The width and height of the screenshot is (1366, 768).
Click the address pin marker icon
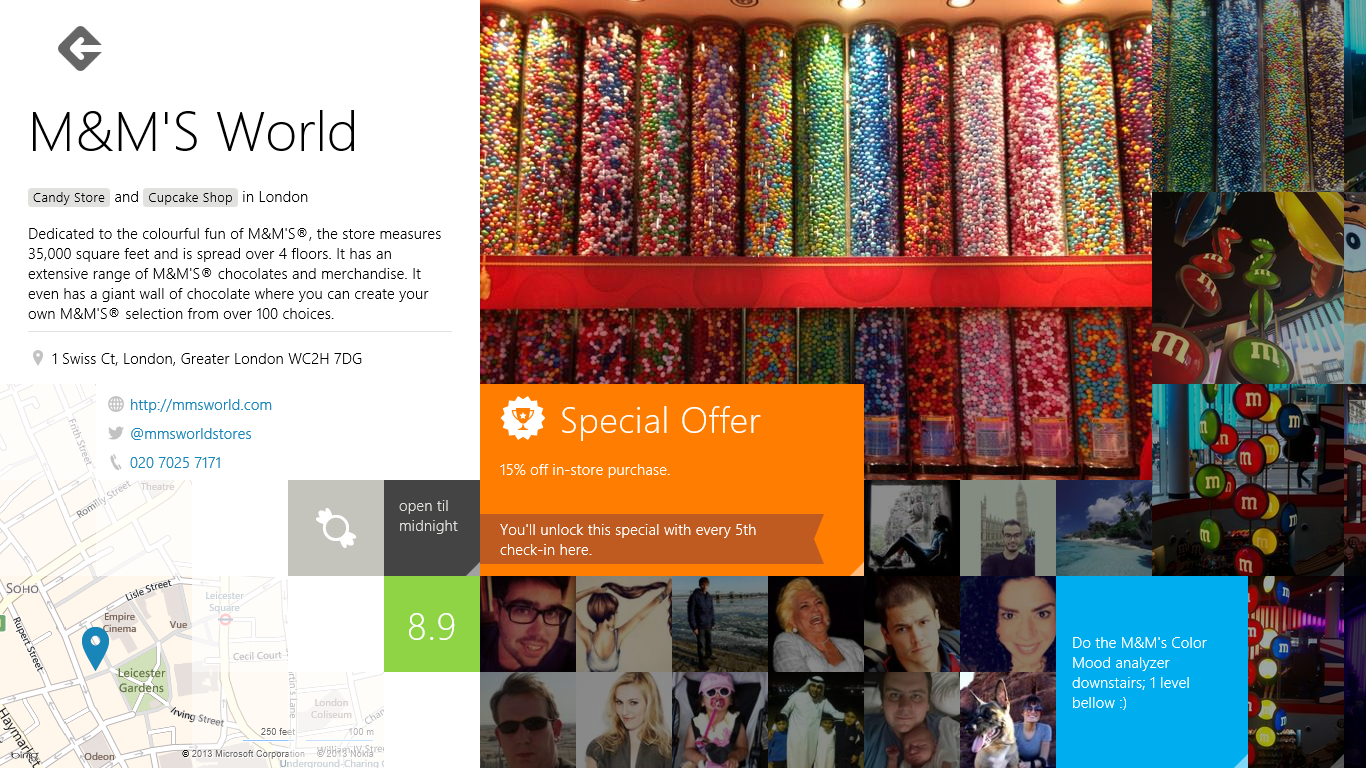[38, 358]
